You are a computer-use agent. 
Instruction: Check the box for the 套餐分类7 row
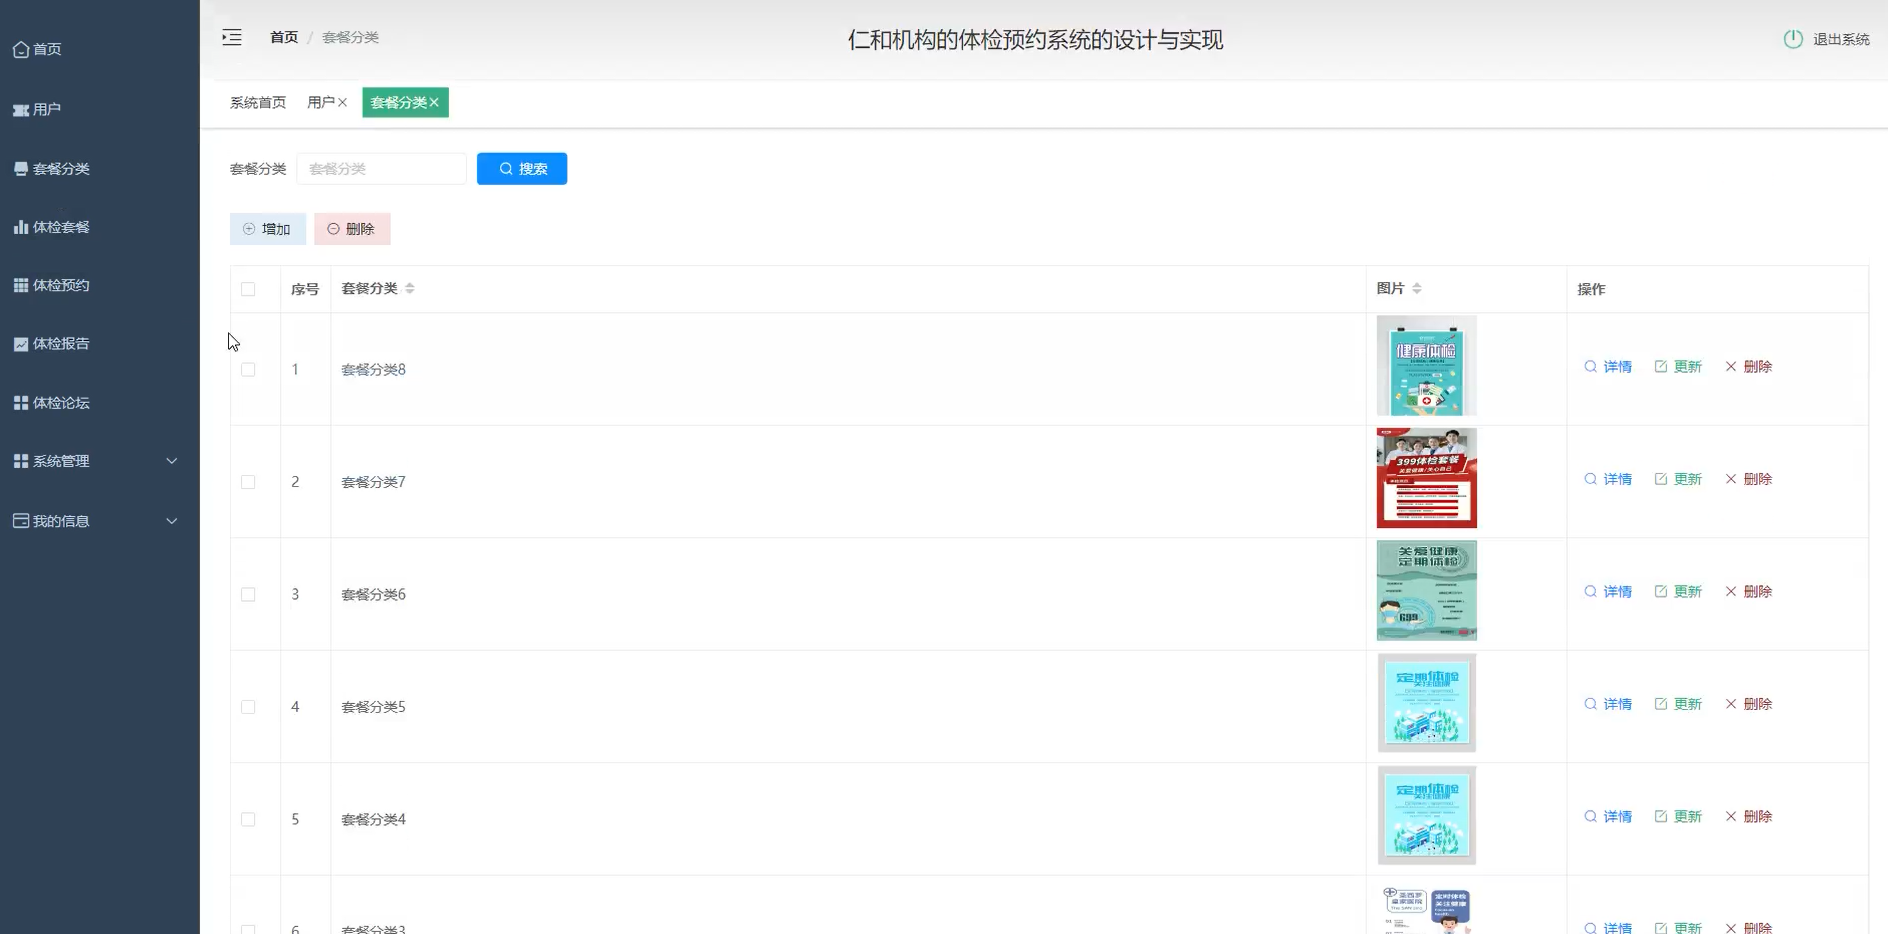(248, 482)
